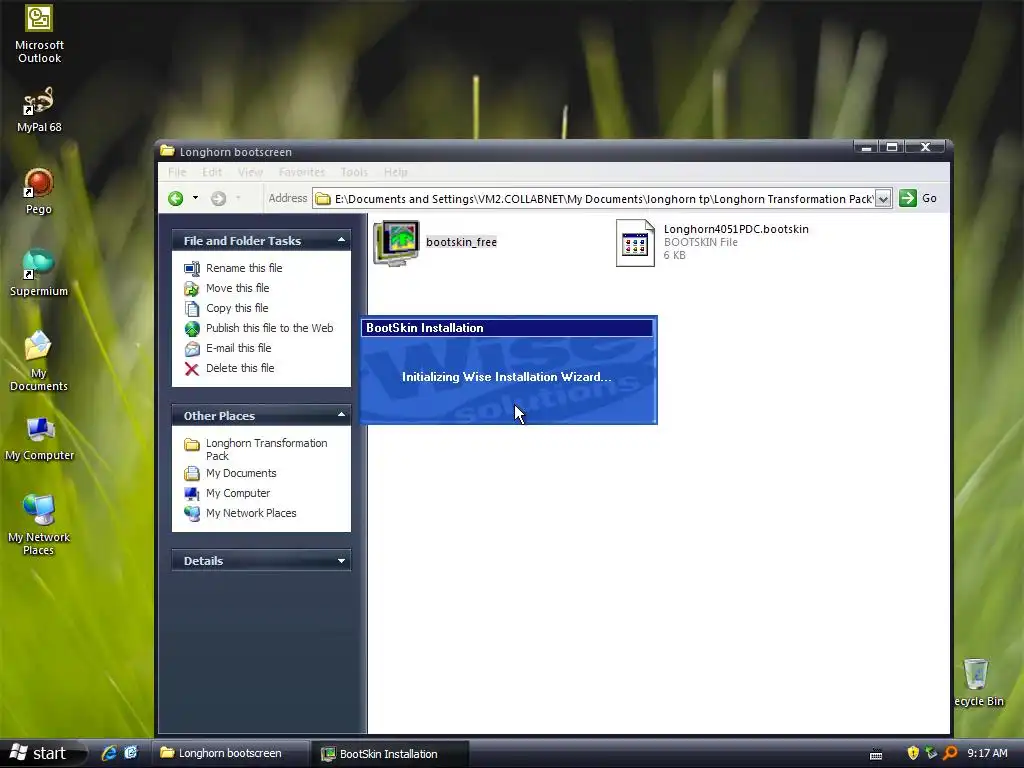
Task: Click inside the Address path field
Action: point(603,199)
